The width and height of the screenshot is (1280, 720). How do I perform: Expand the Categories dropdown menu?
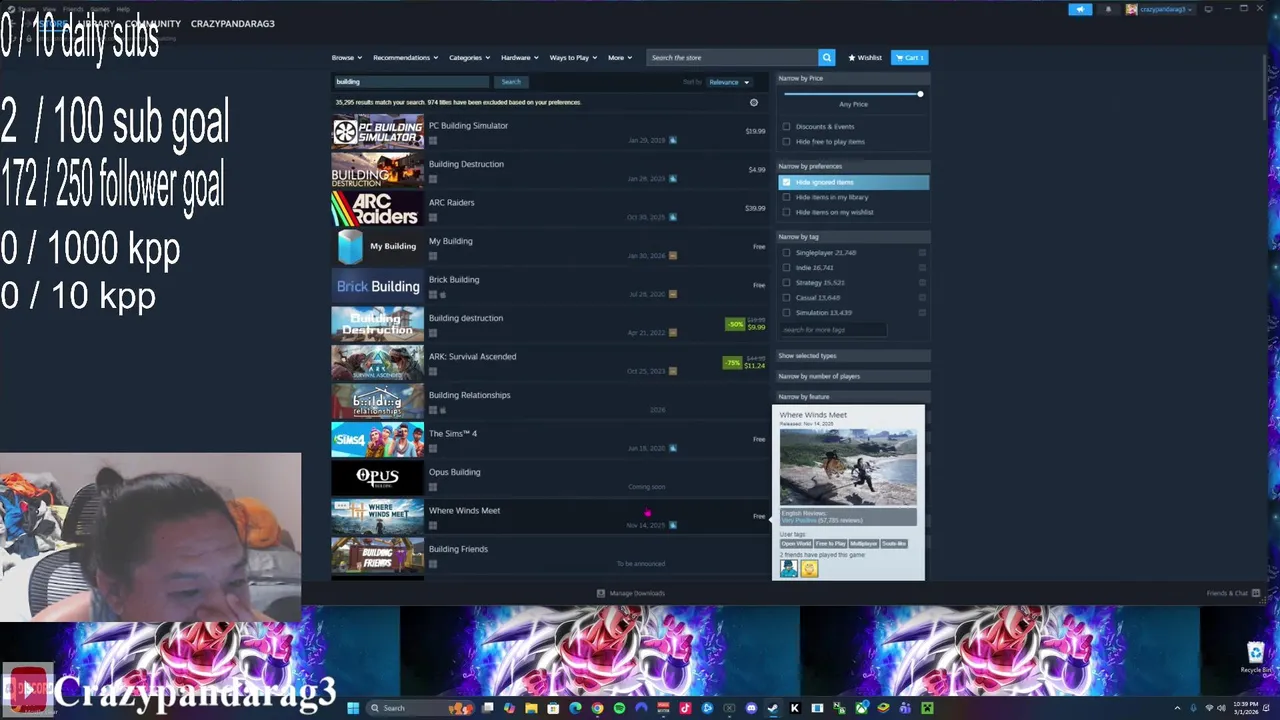coord(469,57)
